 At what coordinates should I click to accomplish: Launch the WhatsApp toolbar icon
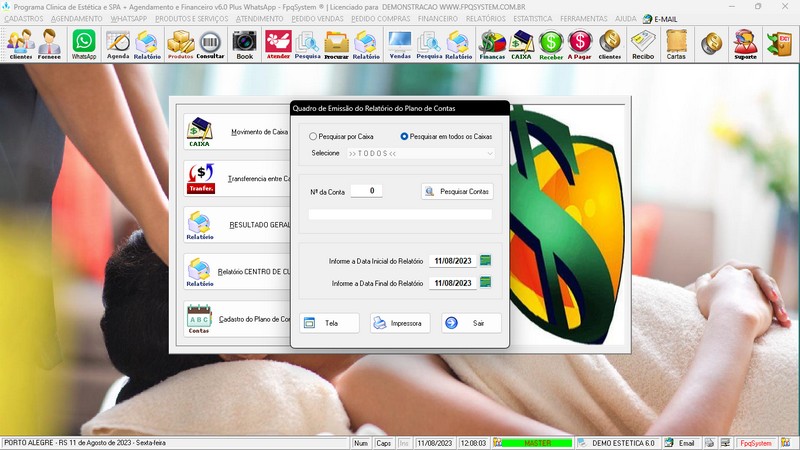84,44
